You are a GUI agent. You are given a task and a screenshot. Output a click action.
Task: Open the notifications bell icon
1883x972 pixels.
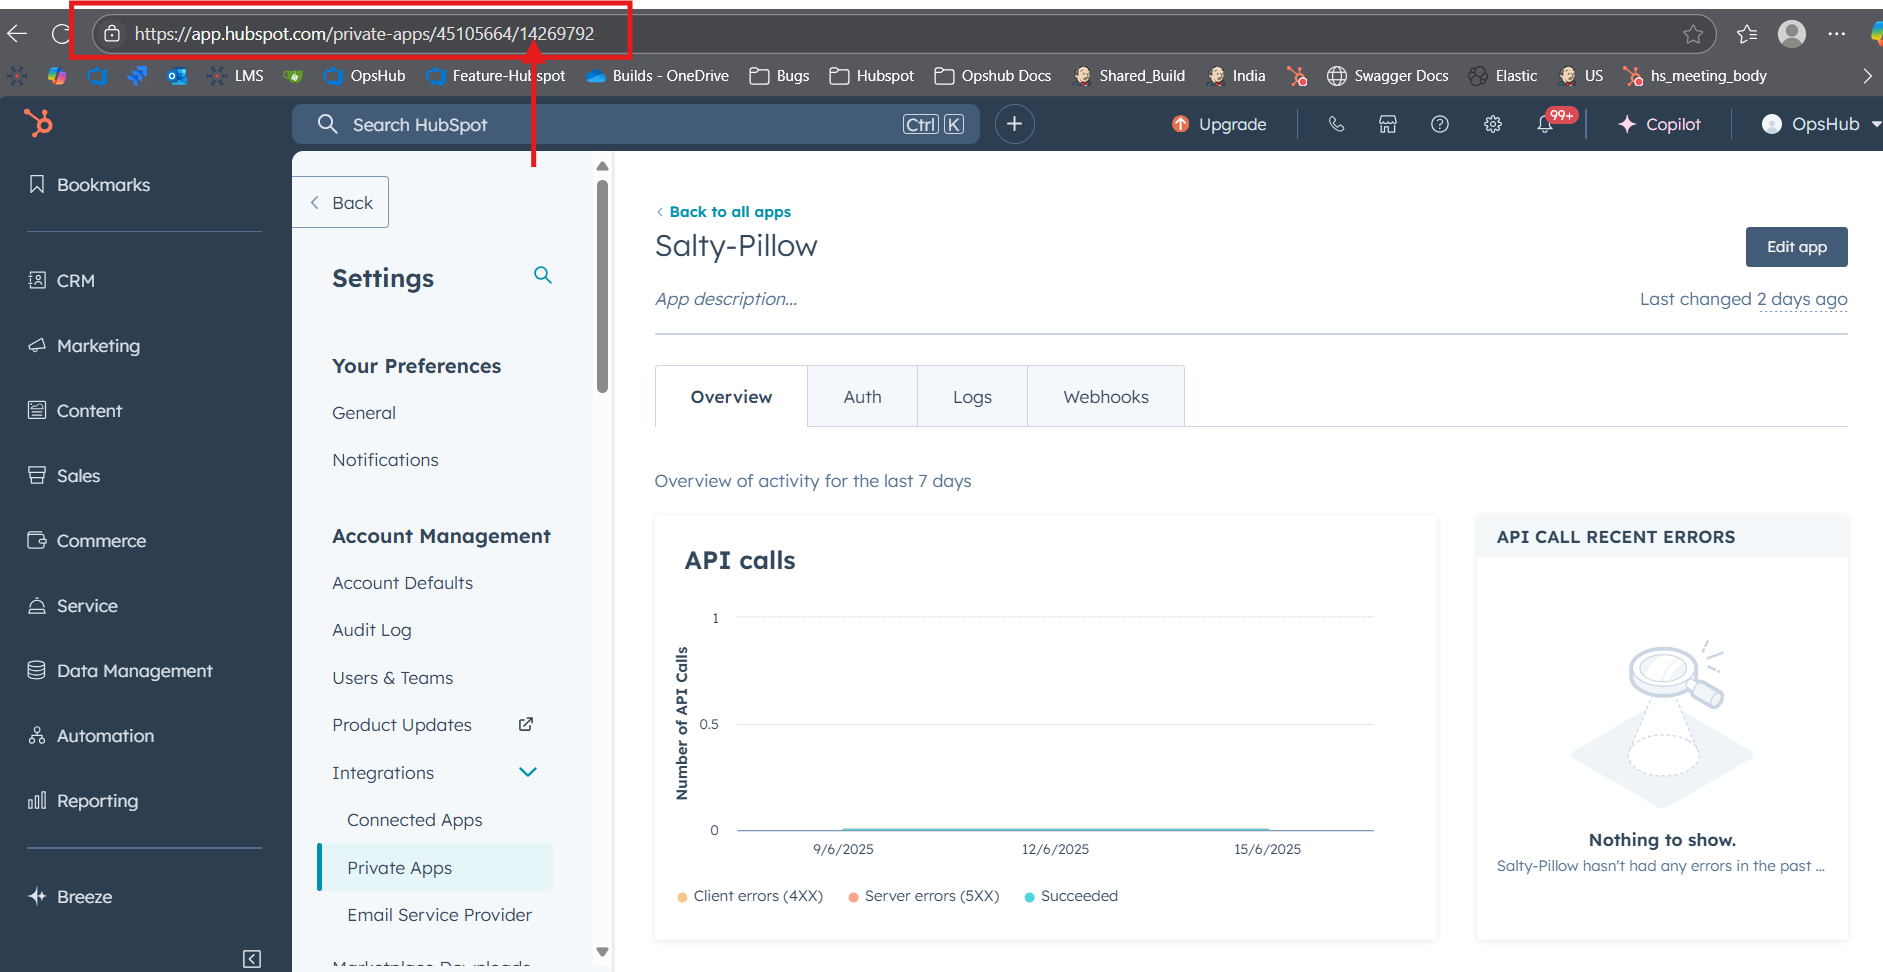(1545, 124)
